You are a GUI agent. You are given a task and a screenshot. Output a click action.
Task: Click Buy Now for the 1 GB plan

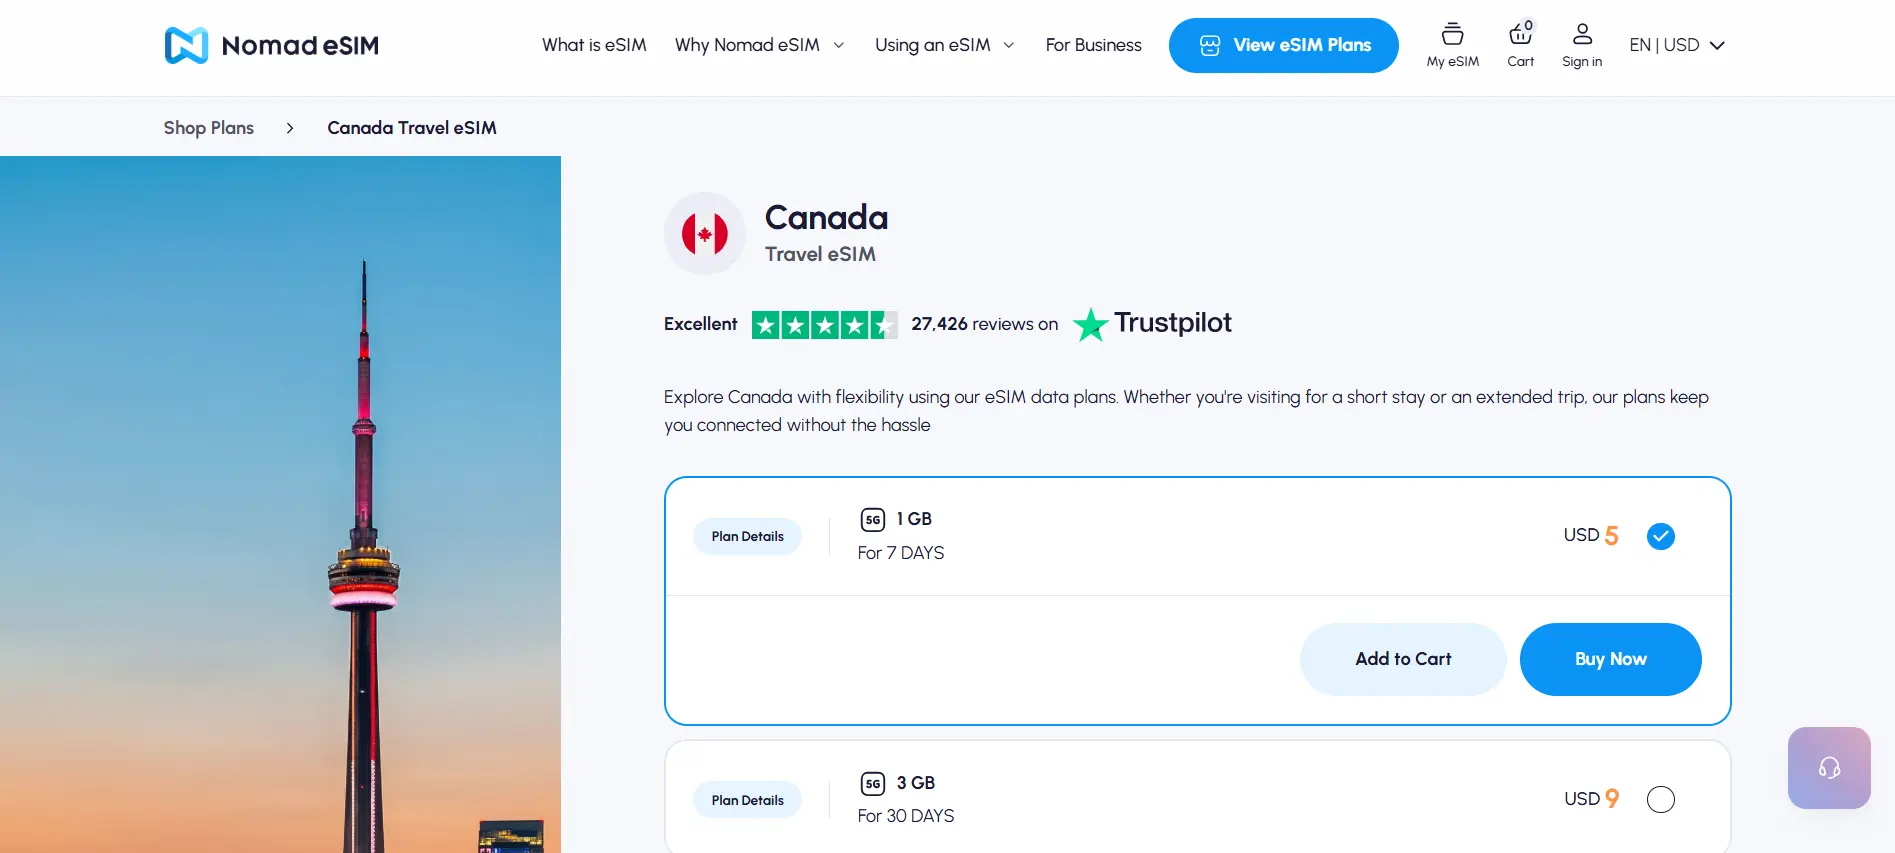click(x=1609, y=659)
